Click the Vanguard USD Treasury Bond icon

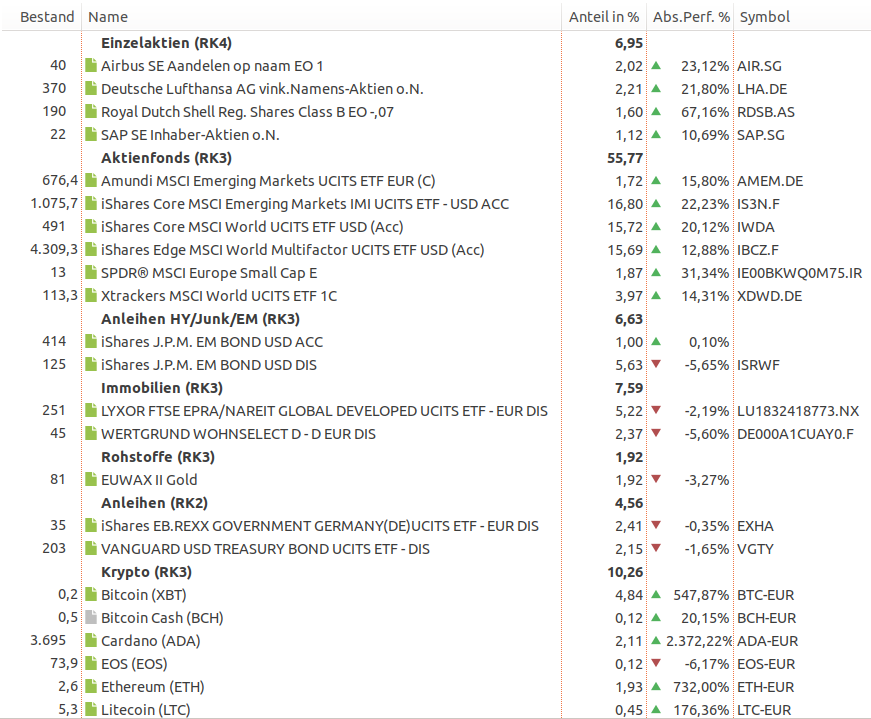tap(91, 548)
